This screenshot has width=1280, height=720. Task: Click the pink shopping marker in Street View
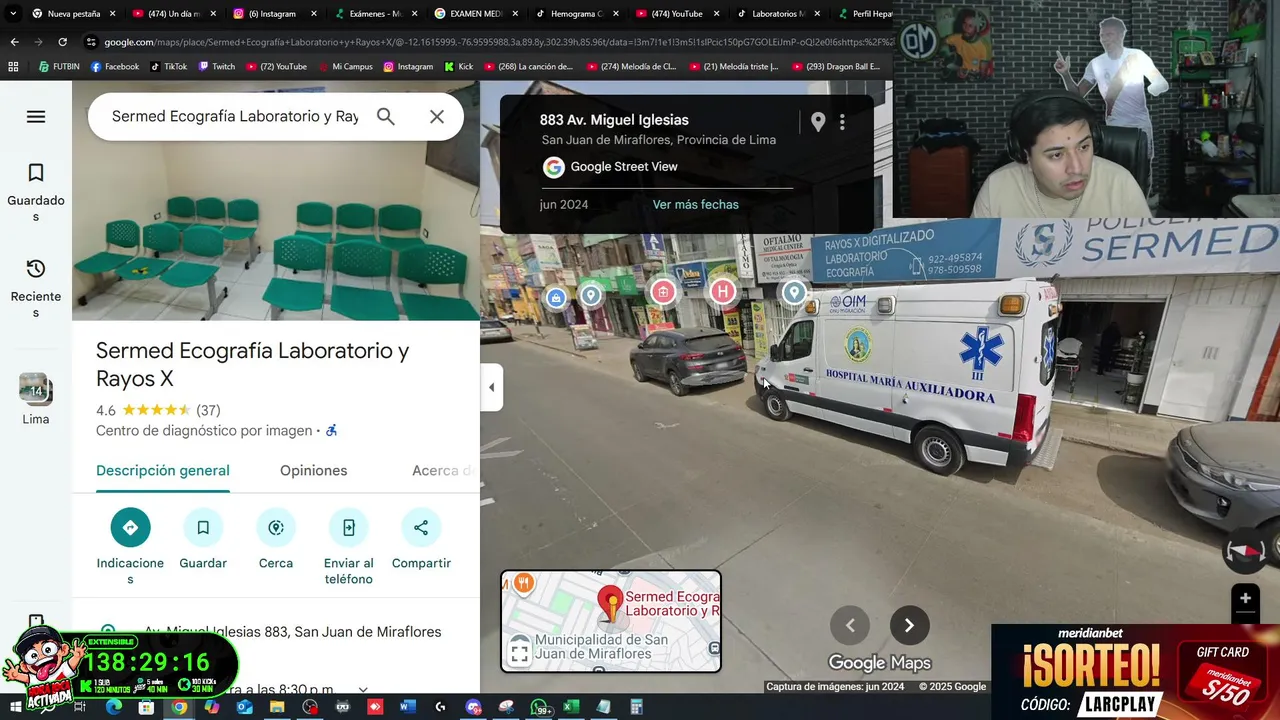[663, 292]
